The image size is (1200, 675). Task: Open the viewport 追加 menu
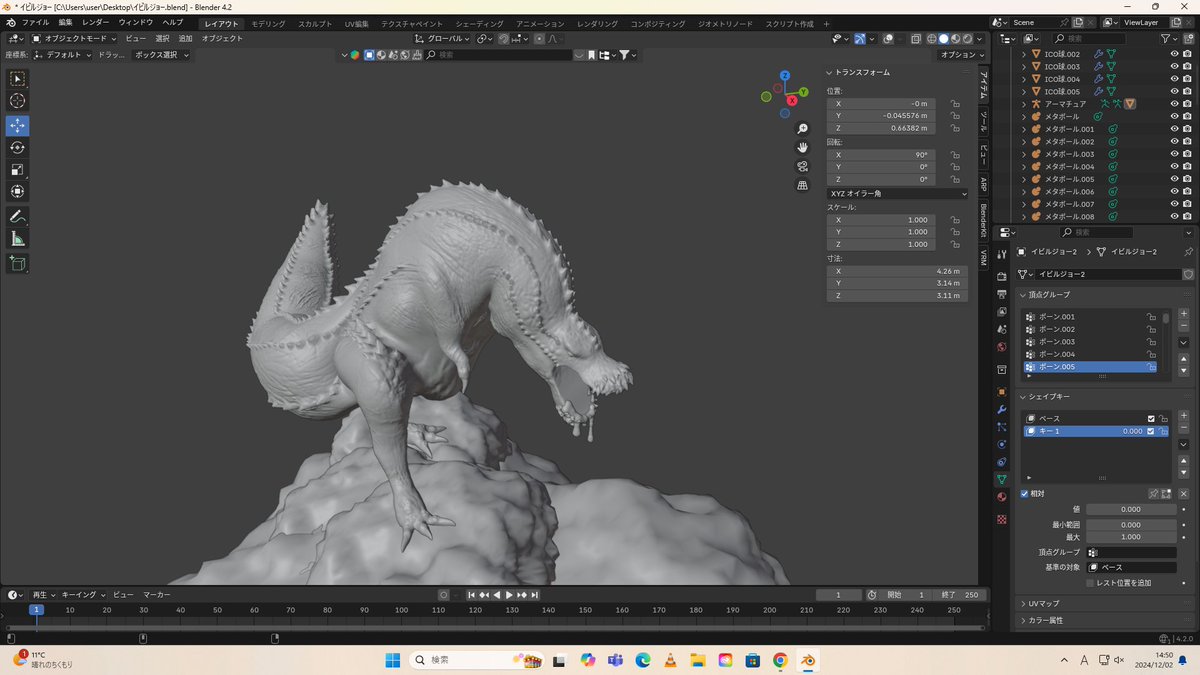[x=185, y=38]
